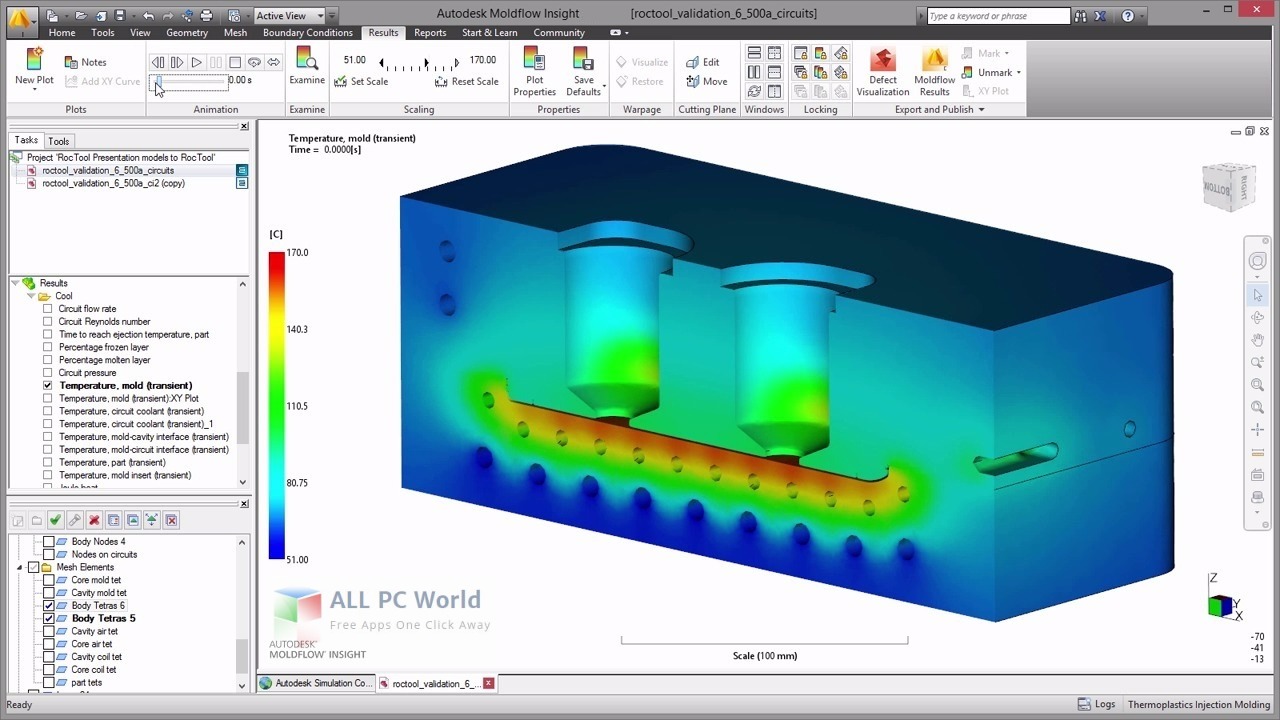1280x720 pixels.
Task: Enable the Circuit flow rate result
Action: click(47, 308)
